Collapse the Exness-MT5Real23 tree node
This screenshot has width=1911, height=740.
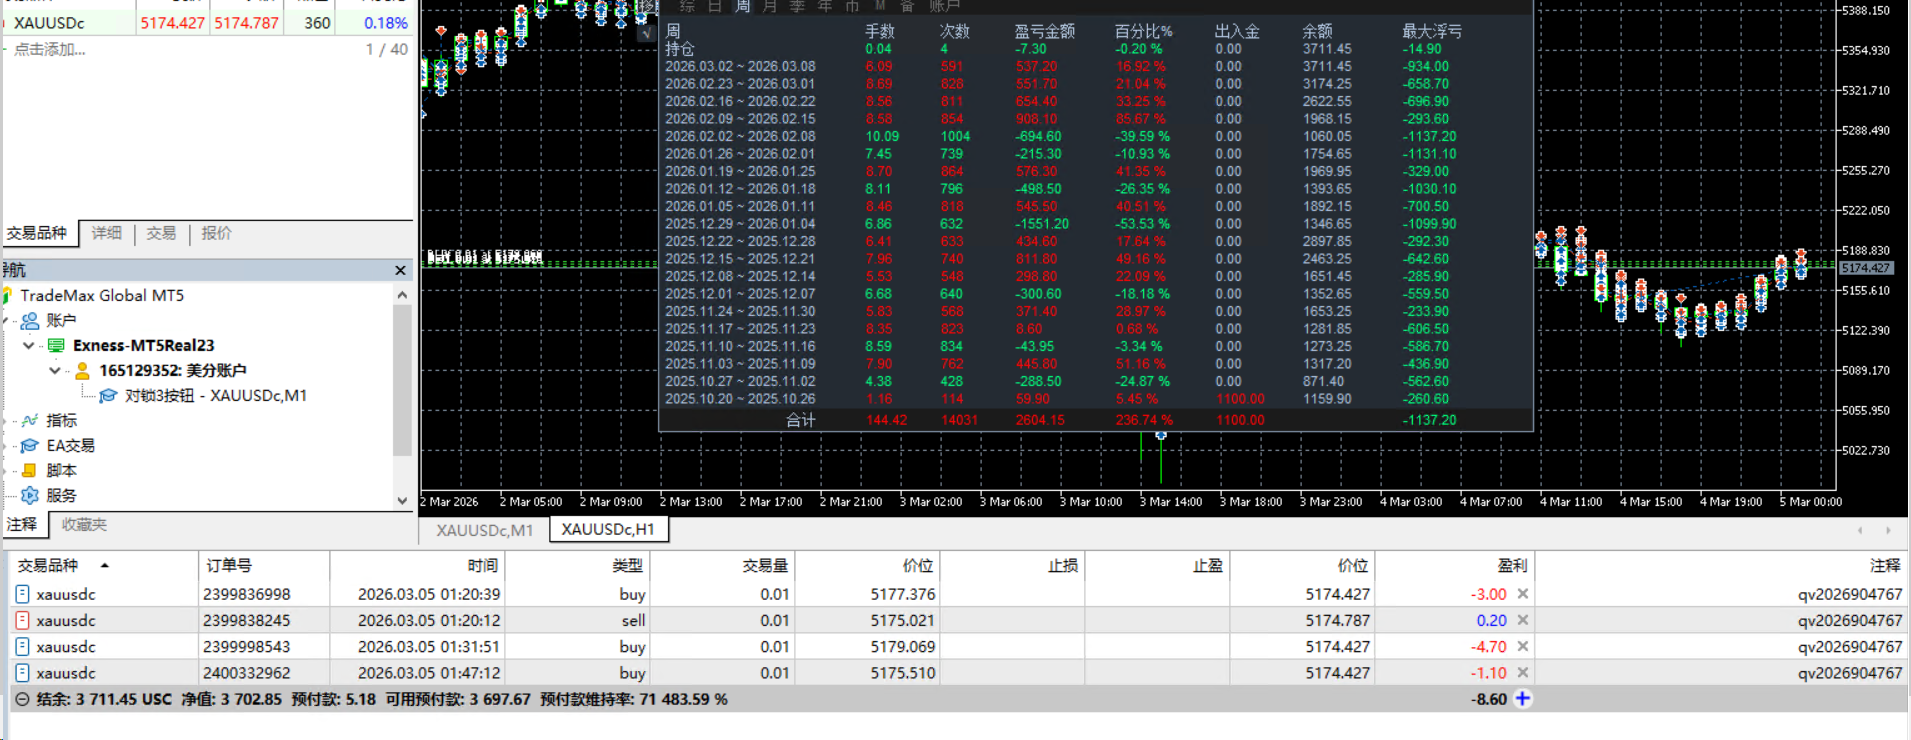coord(29,345)
